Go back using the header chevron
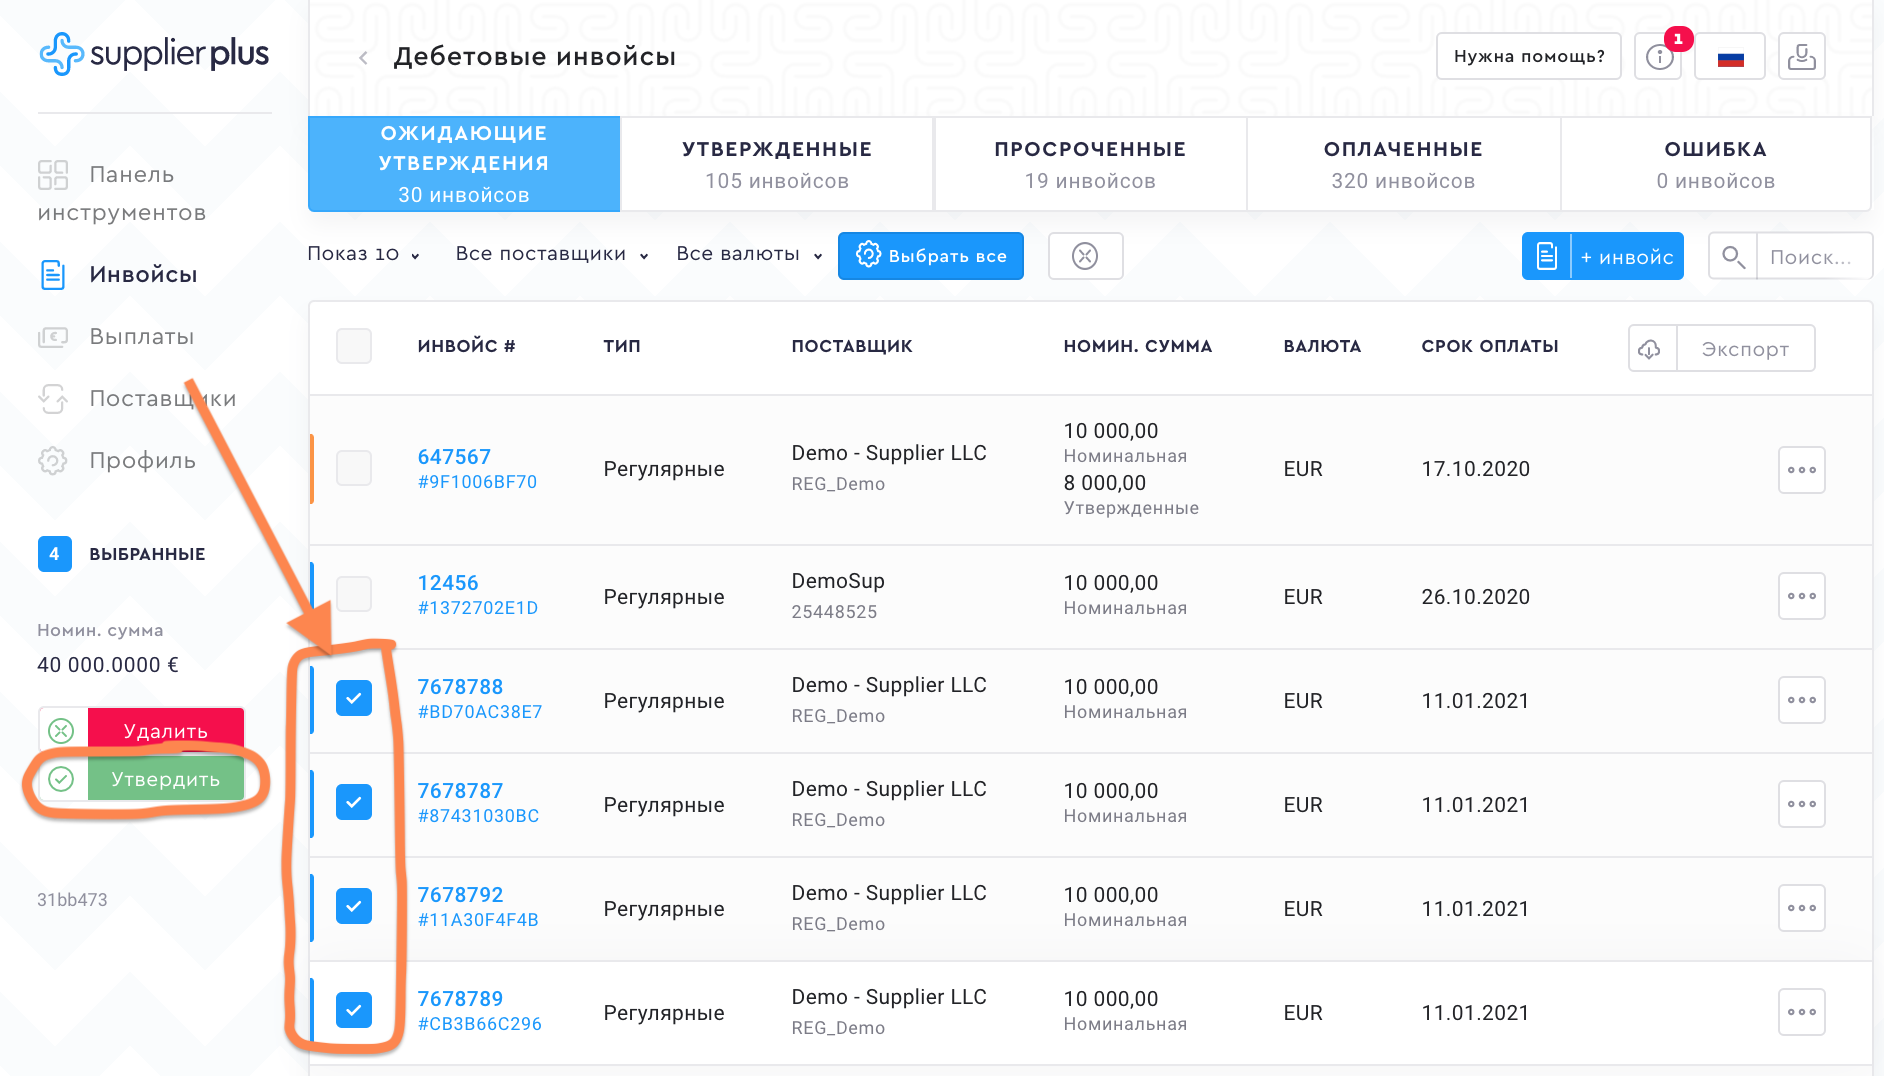Image resolution: width=1884 pixels, height=1076 pixels. [364, 58]
